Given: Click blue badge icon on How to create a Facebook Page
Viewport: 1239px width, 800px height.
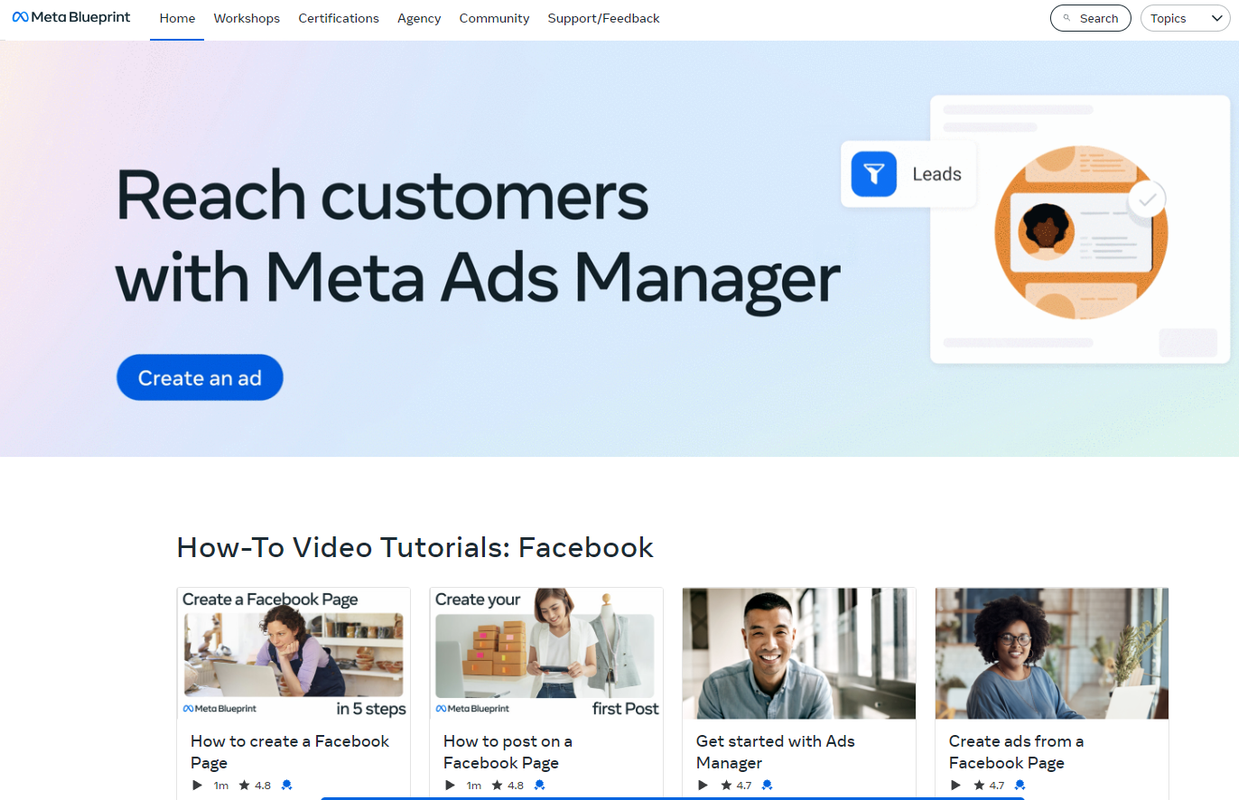Looking at the screenshot, I should pos(287,785).
